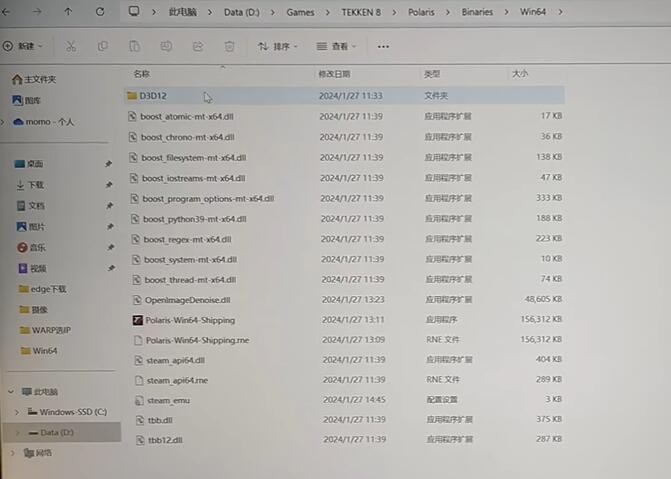The height and width of the screenshot is (479, 671).
Task: Click the Share toolbar icon
Action: pyautogui.click(x=198, y=46)
